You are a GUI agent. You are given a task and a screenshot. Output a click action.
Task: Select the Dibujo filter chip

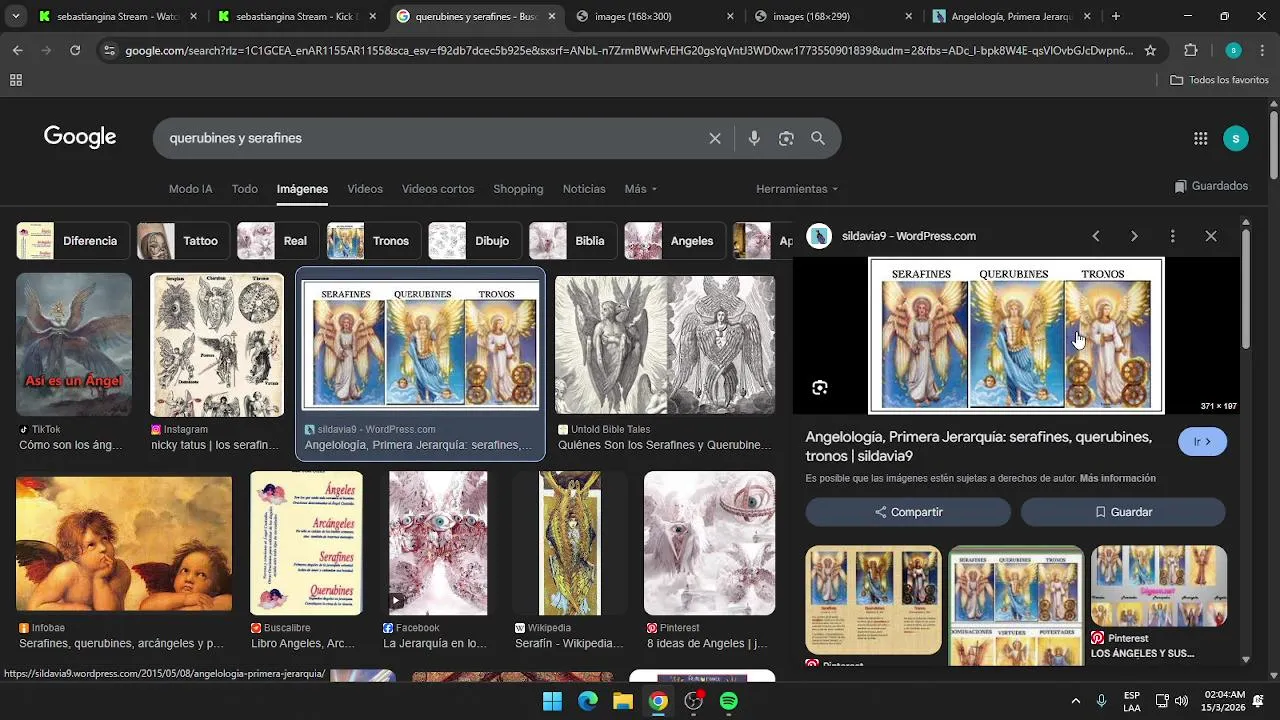[475, 241]
